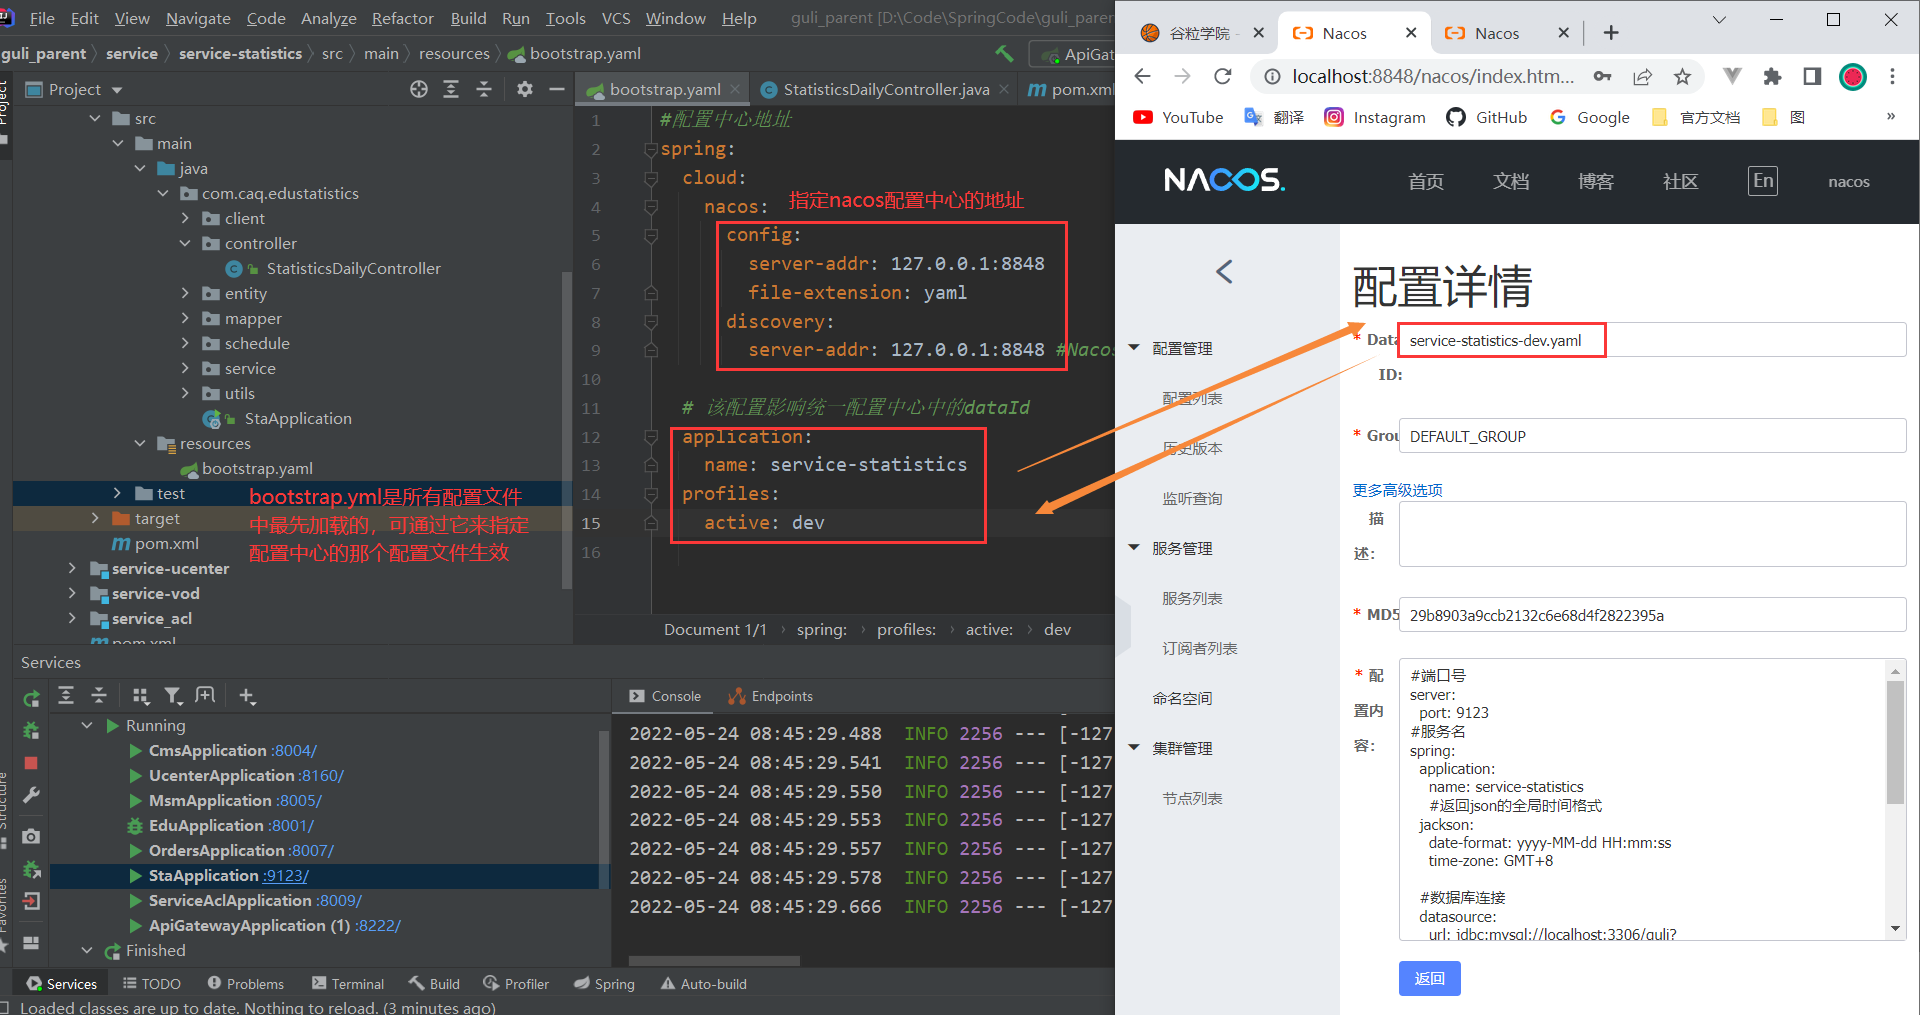Click the 文档 link in the Nacos header
Viewport: 1920px width, 1015px height.
(x=1511, y=181)
